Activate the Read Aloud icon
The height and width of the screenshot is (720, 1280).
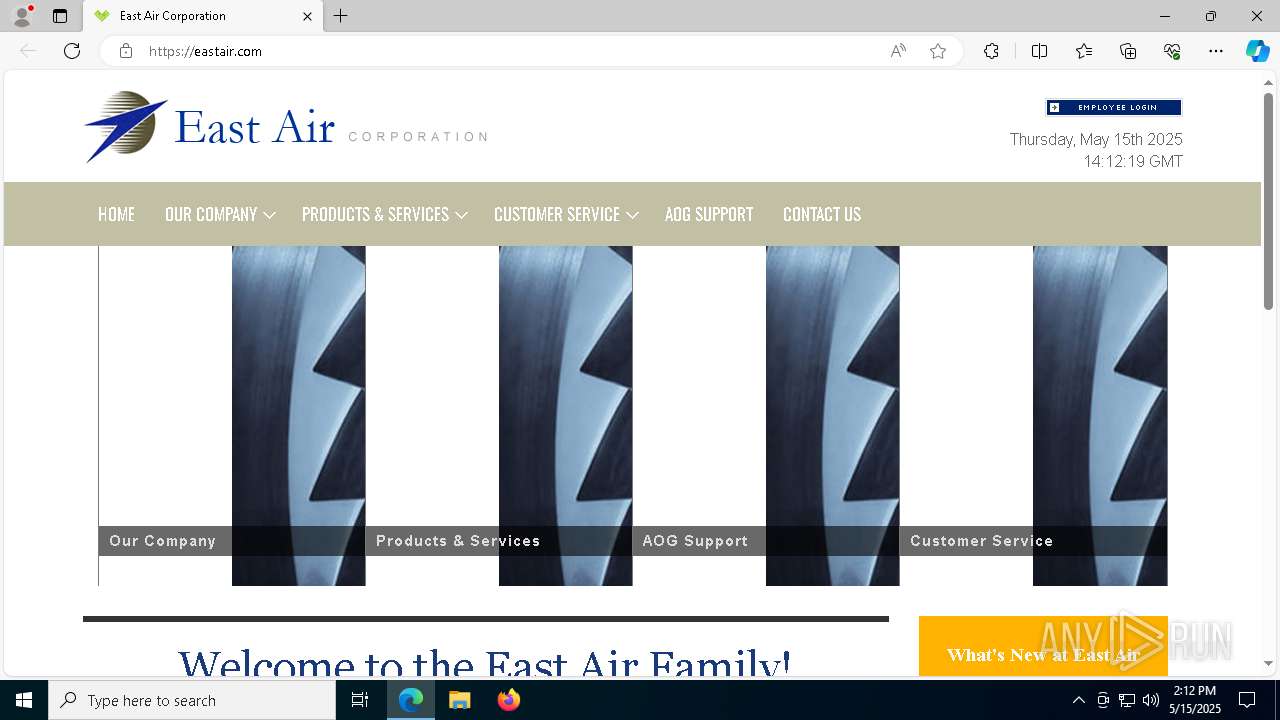898,51
